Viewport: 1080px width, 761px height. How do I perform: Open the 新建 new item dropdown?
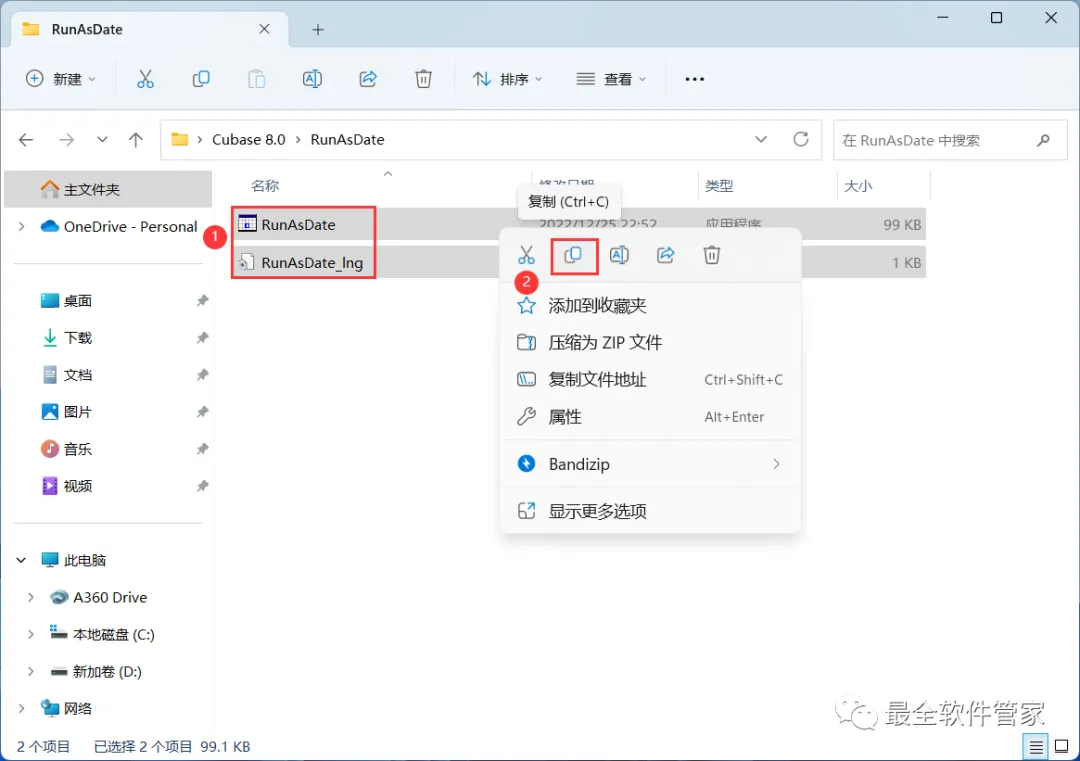pos(61,79)
